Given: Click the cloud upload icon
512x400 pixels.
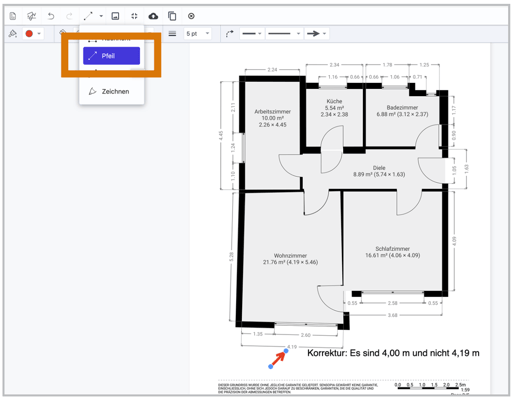Looking at the screenshot, I should click(x=153, y=16).
